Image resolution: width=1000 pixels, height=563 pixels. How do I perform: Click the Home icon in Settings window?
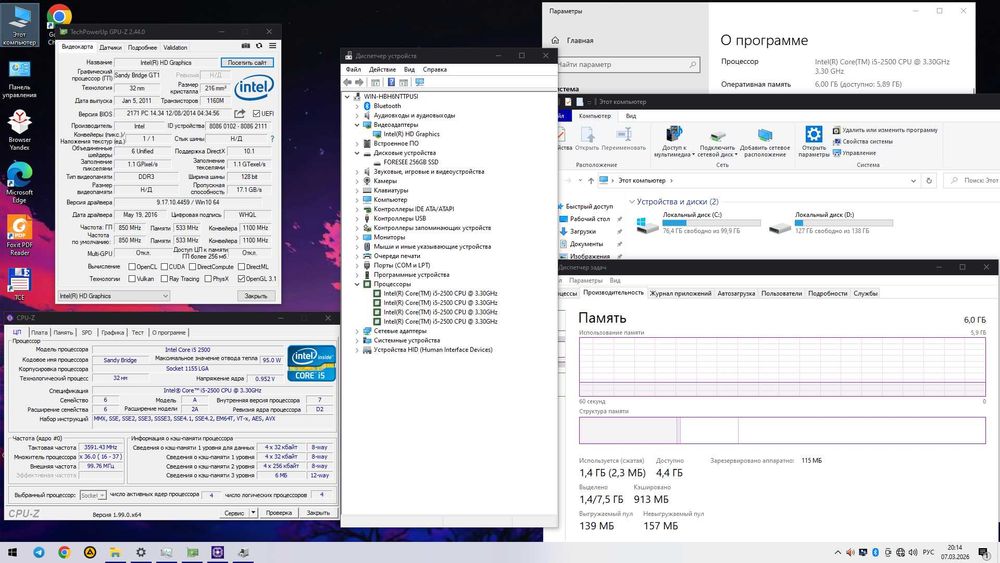tap(555, 40)
